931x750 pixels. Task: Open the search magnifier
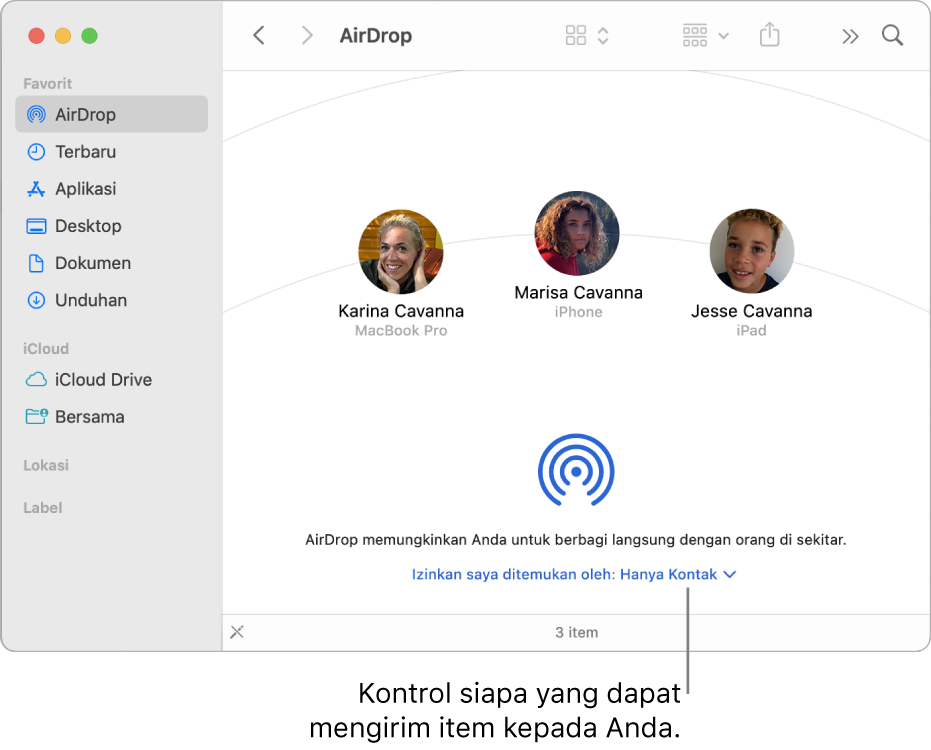(892, 36)
